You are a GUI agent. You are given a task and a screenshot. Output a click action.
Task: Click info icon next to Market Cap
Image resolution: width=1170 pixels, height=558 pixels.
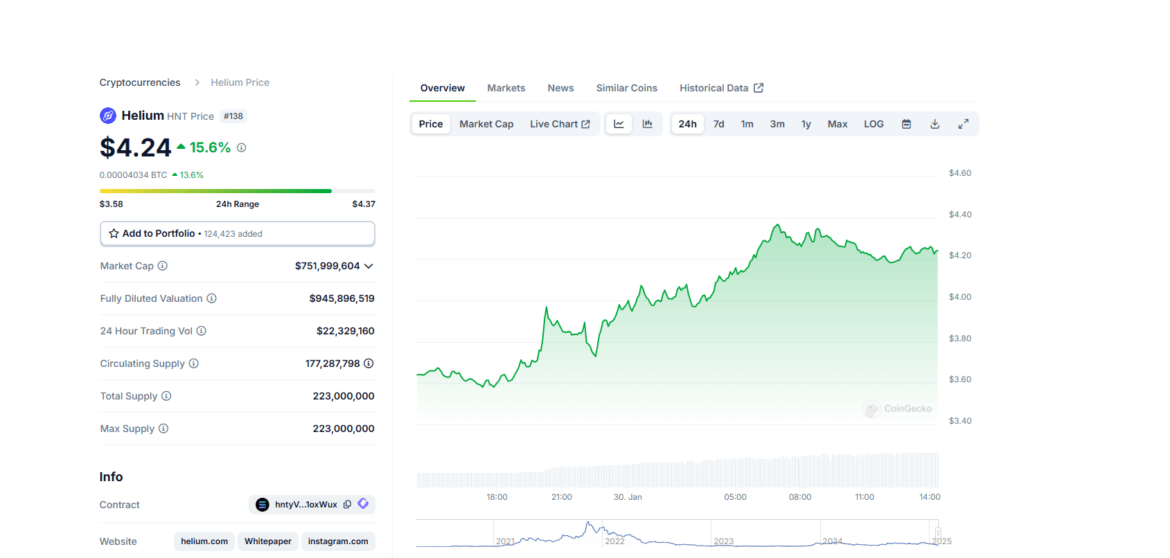pos(163,266)
